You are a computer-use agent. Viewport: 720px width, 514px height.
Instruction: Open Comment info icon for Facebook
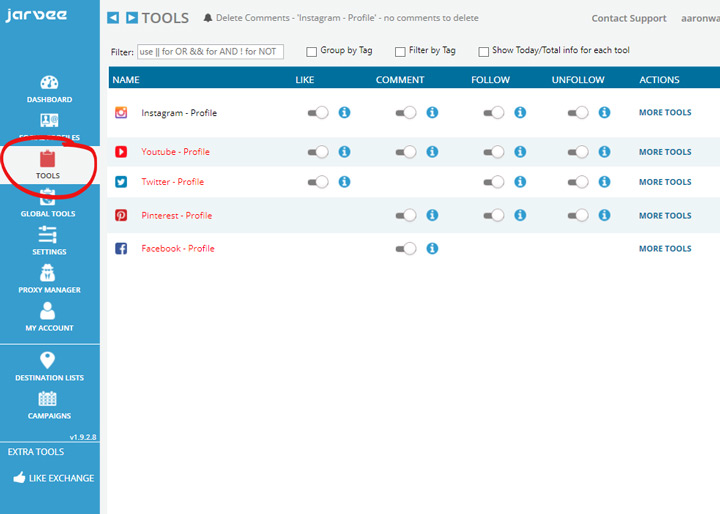tap(432, 249)
